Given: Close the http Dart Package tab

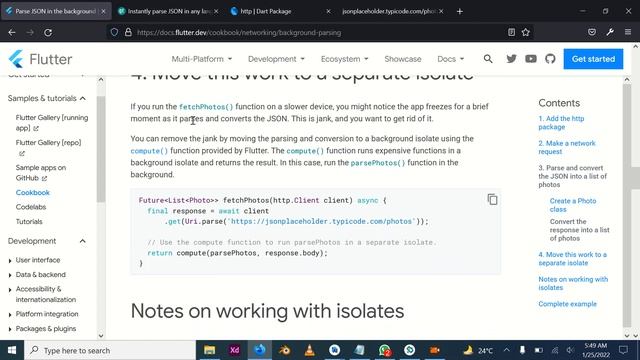Looking at the screenshot, I should (328, 11).
